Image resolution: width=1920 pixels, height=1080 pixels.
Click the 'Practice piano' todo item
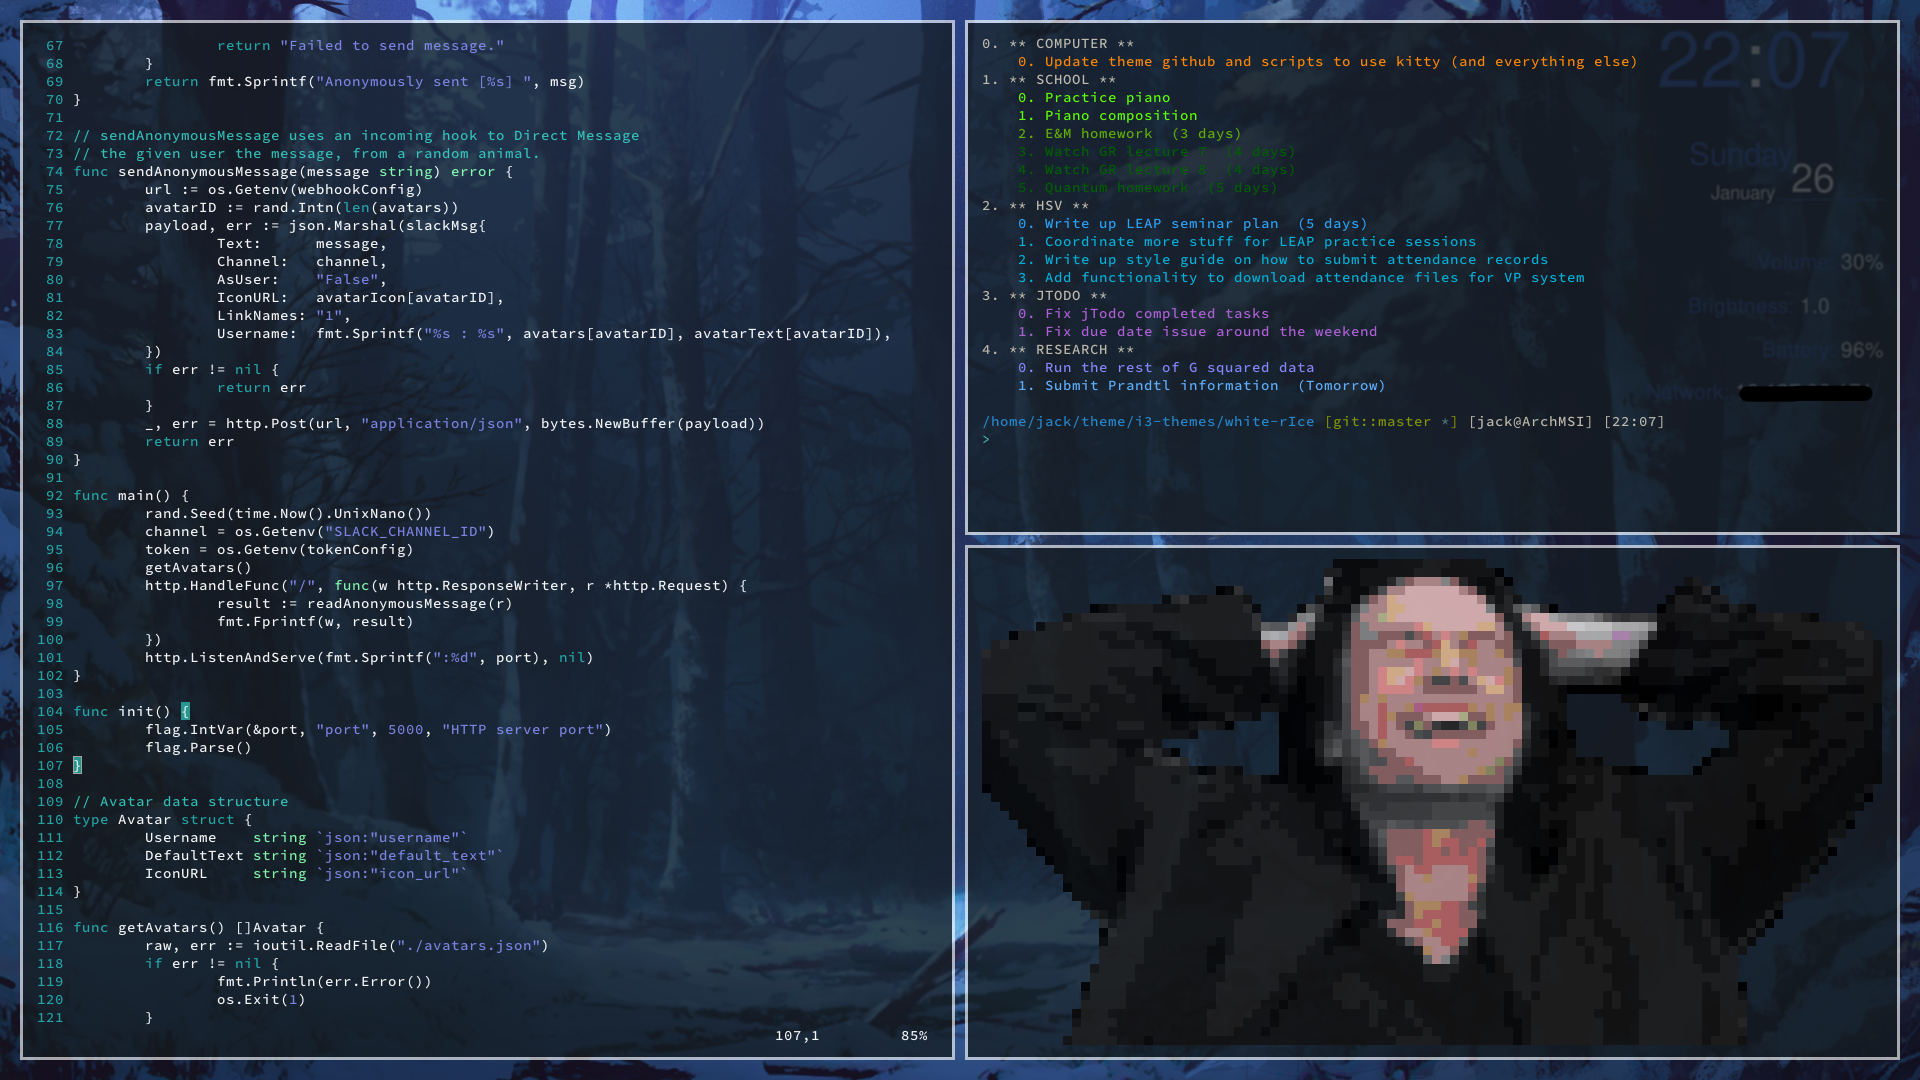pyautogui.click(x=1106, y=98)
